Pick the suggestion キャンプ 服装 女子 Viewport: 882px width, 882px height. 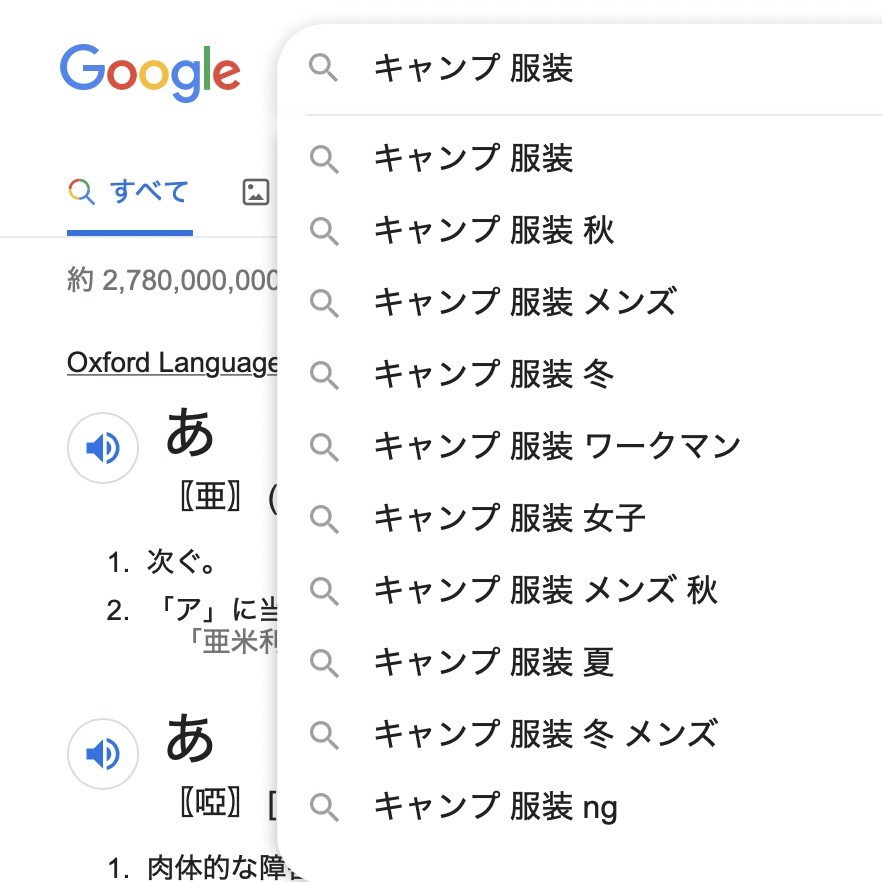click(x=510, y=518)
